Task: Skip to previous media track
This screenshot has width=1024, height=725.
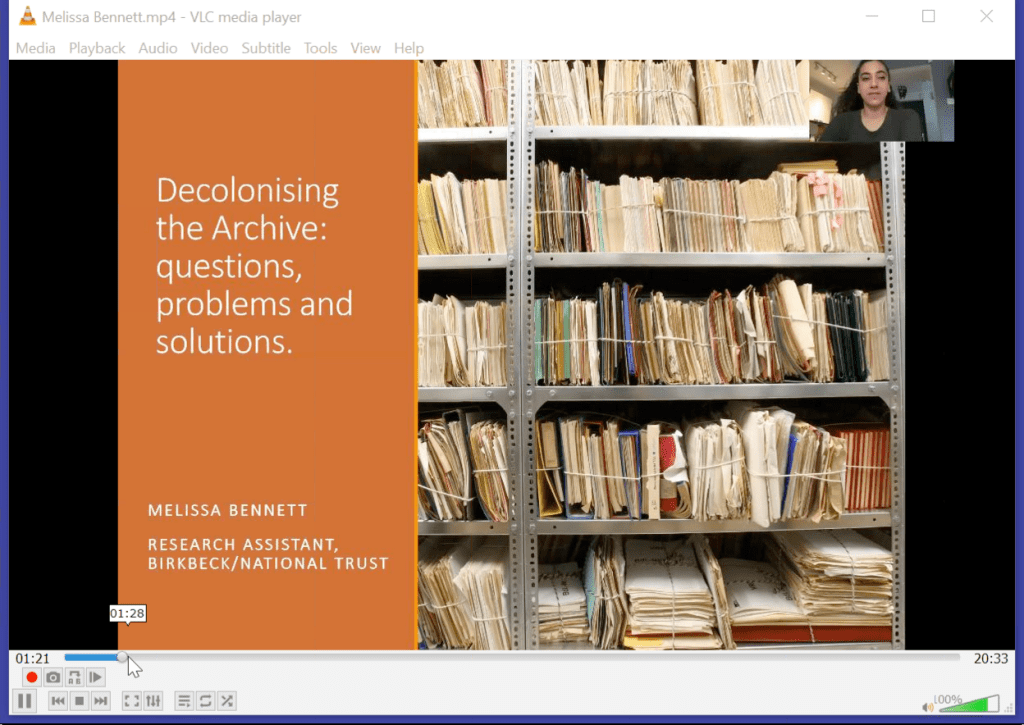Action: coord(58,701)
